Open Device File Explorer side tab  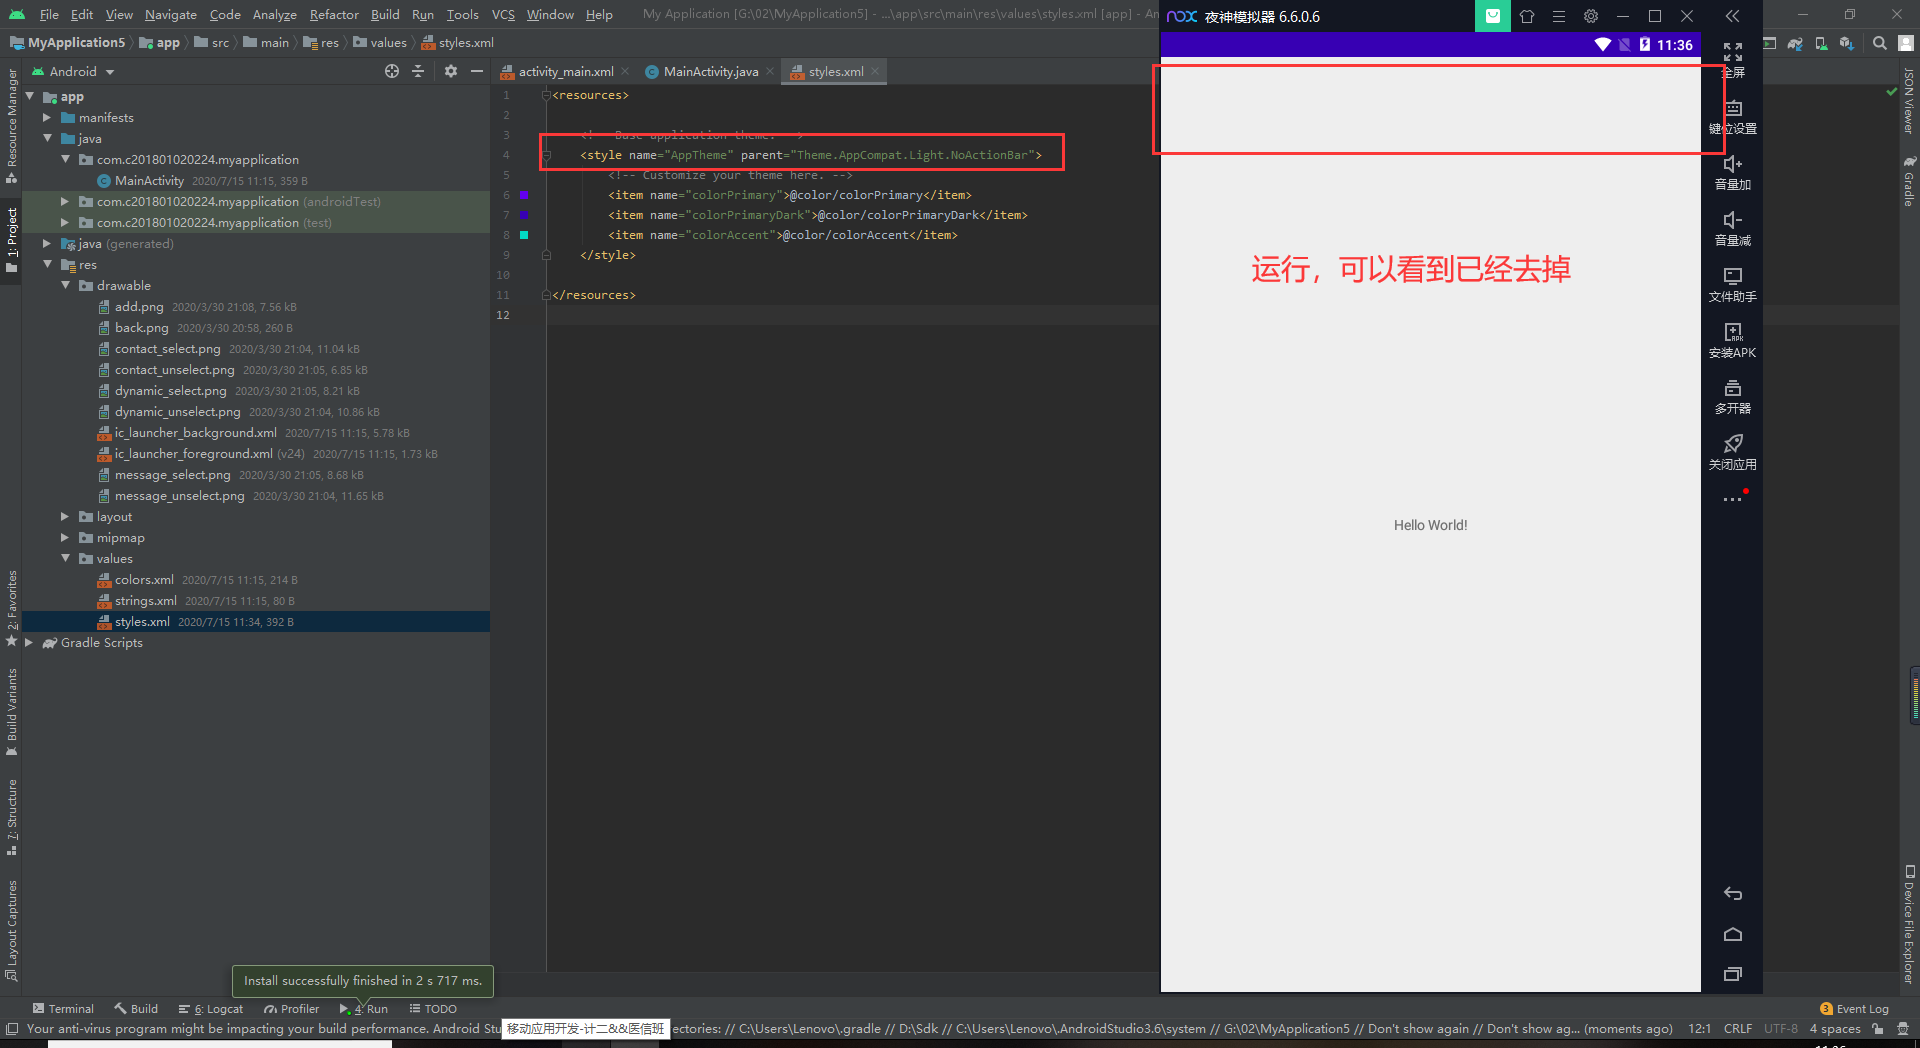click(x=1908, y=925)
